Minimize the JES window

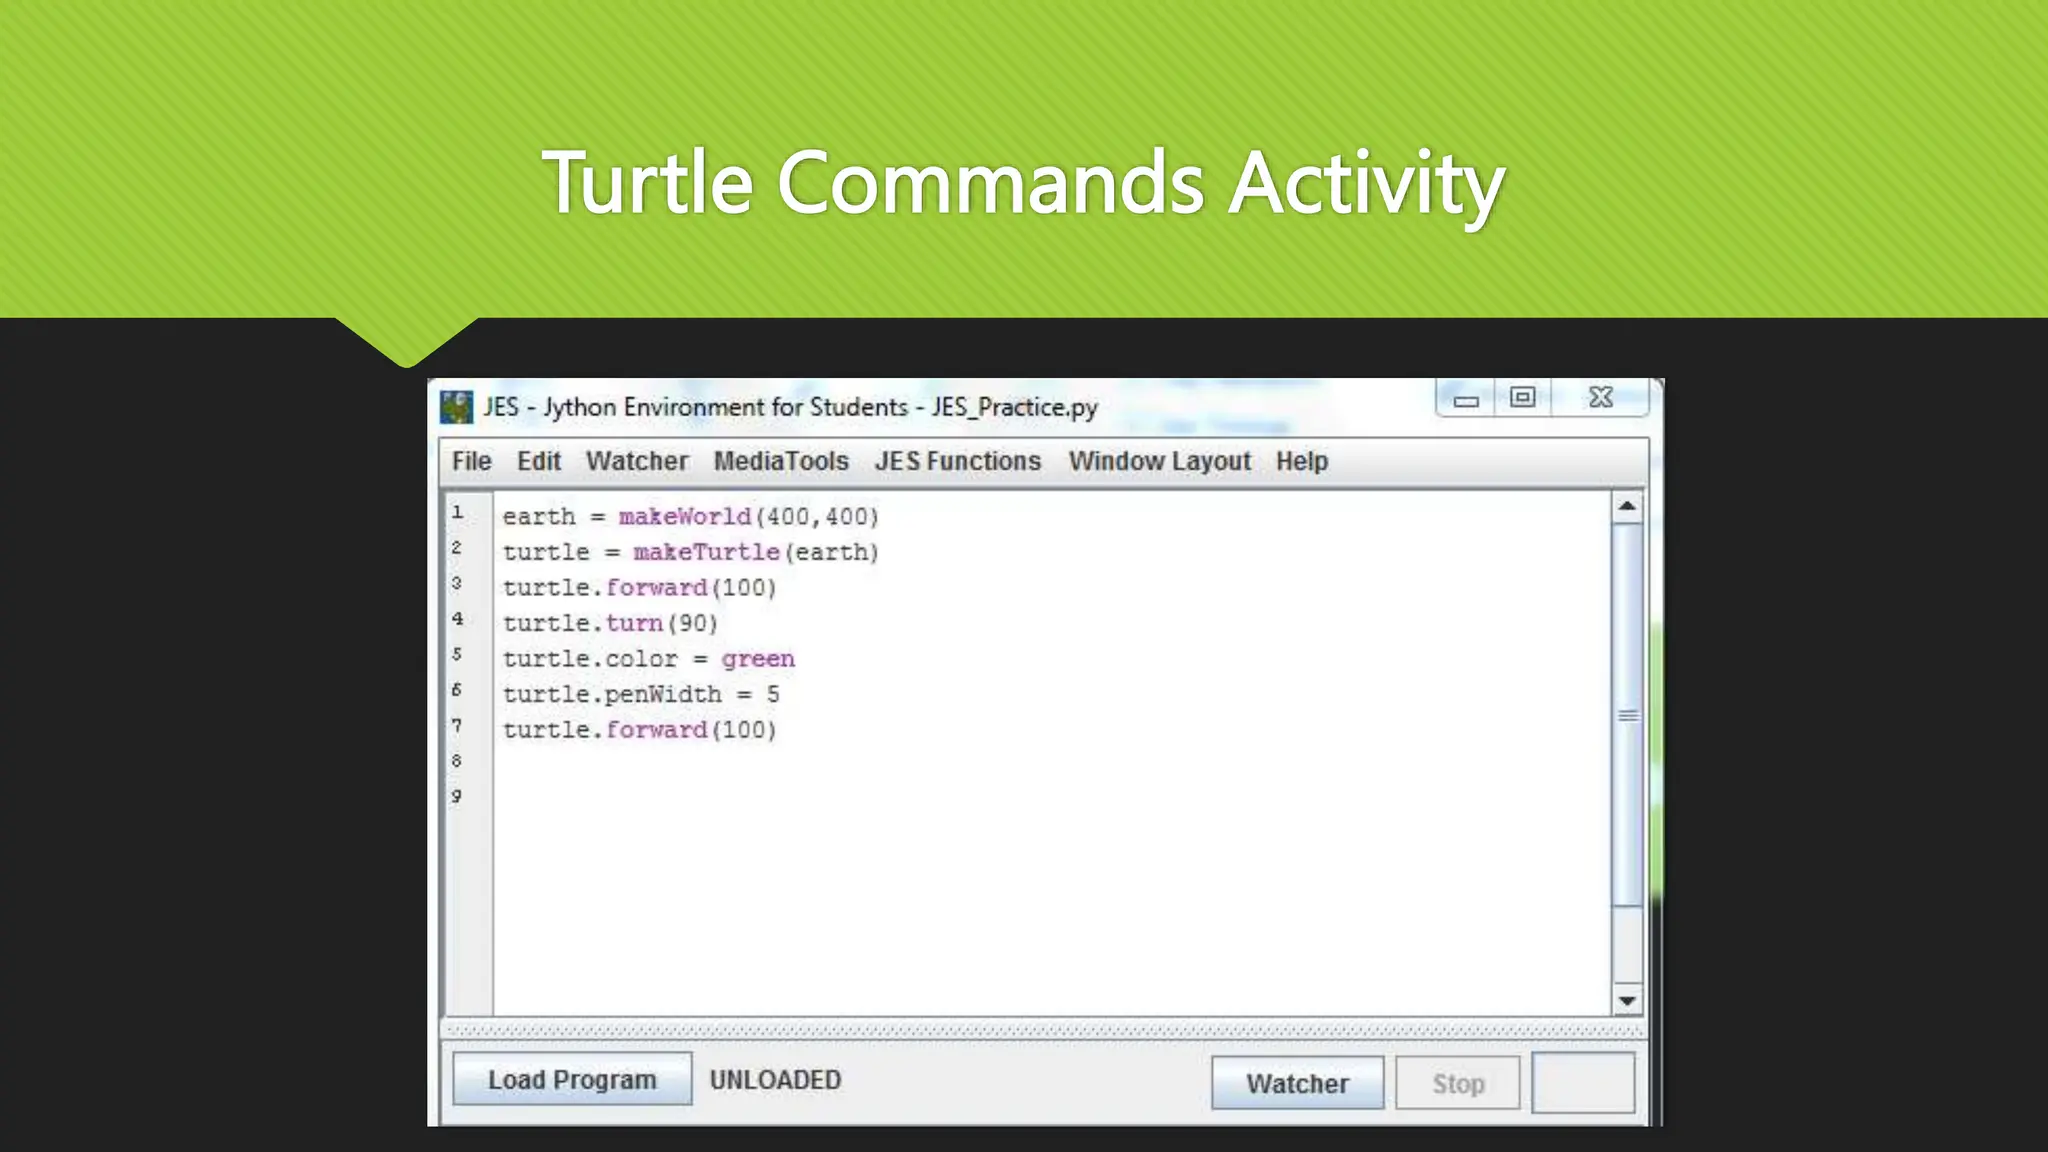coord(1466,399)
